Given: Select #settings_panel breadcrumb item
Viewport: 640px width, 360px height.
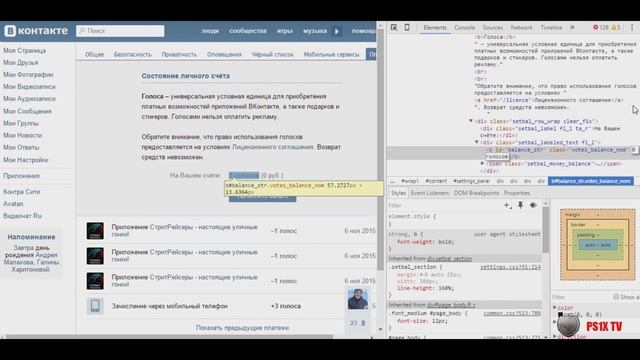Looking at the screenshot, I should tap(471, 181).
